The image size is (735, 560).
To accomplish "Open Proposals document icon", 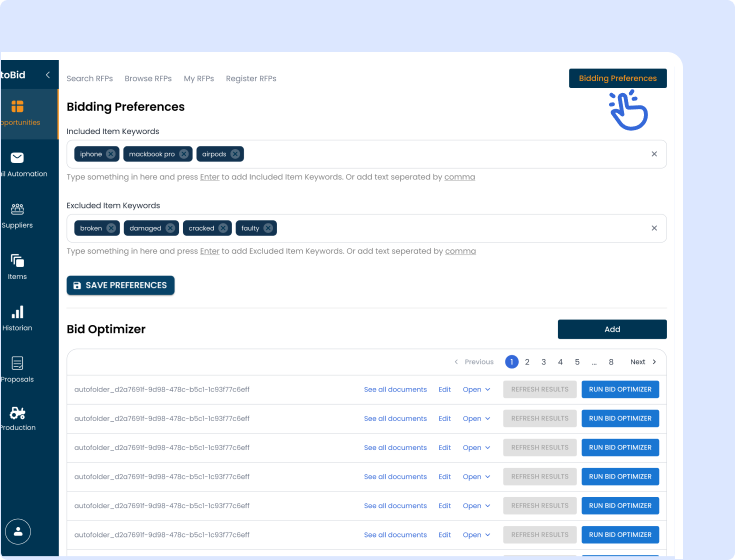I will [18, 363].
